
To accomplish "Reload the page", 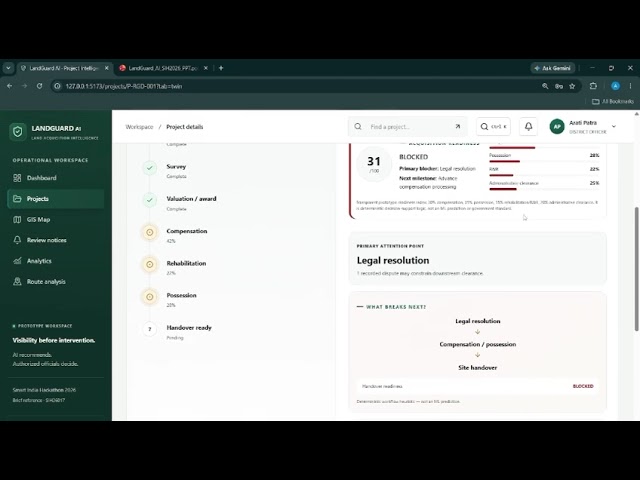I will click(39, 86).
